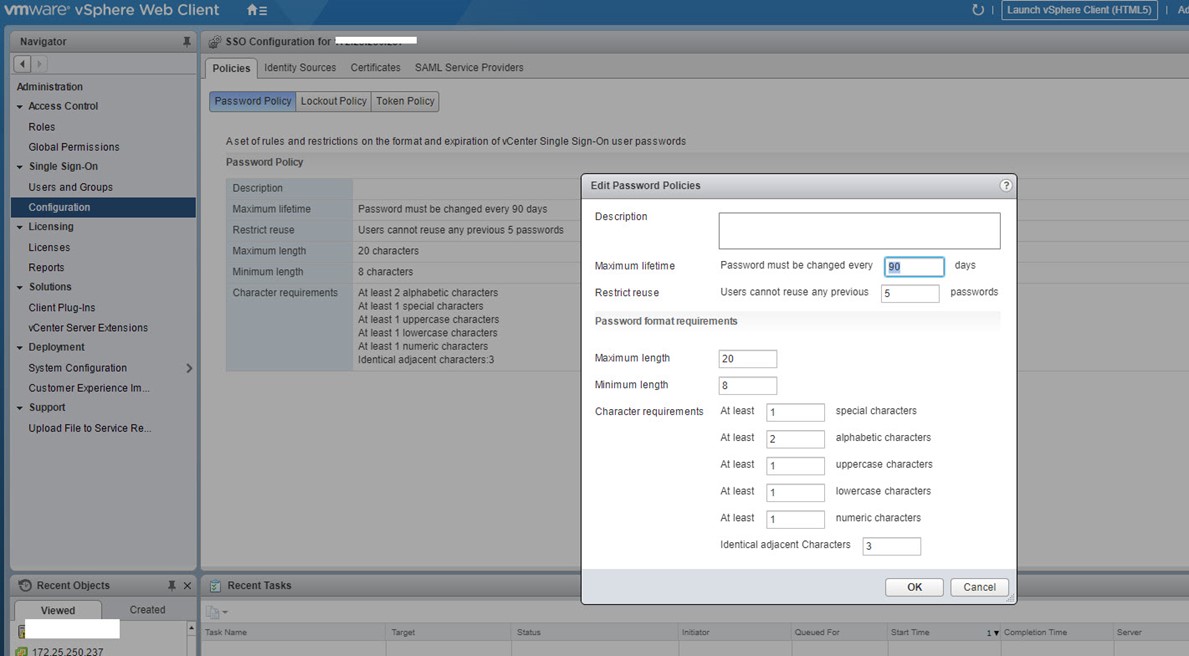Viewport: 1189px width, 656px height.
Task: Collapse the Licensing section
Action: [20, 227]
